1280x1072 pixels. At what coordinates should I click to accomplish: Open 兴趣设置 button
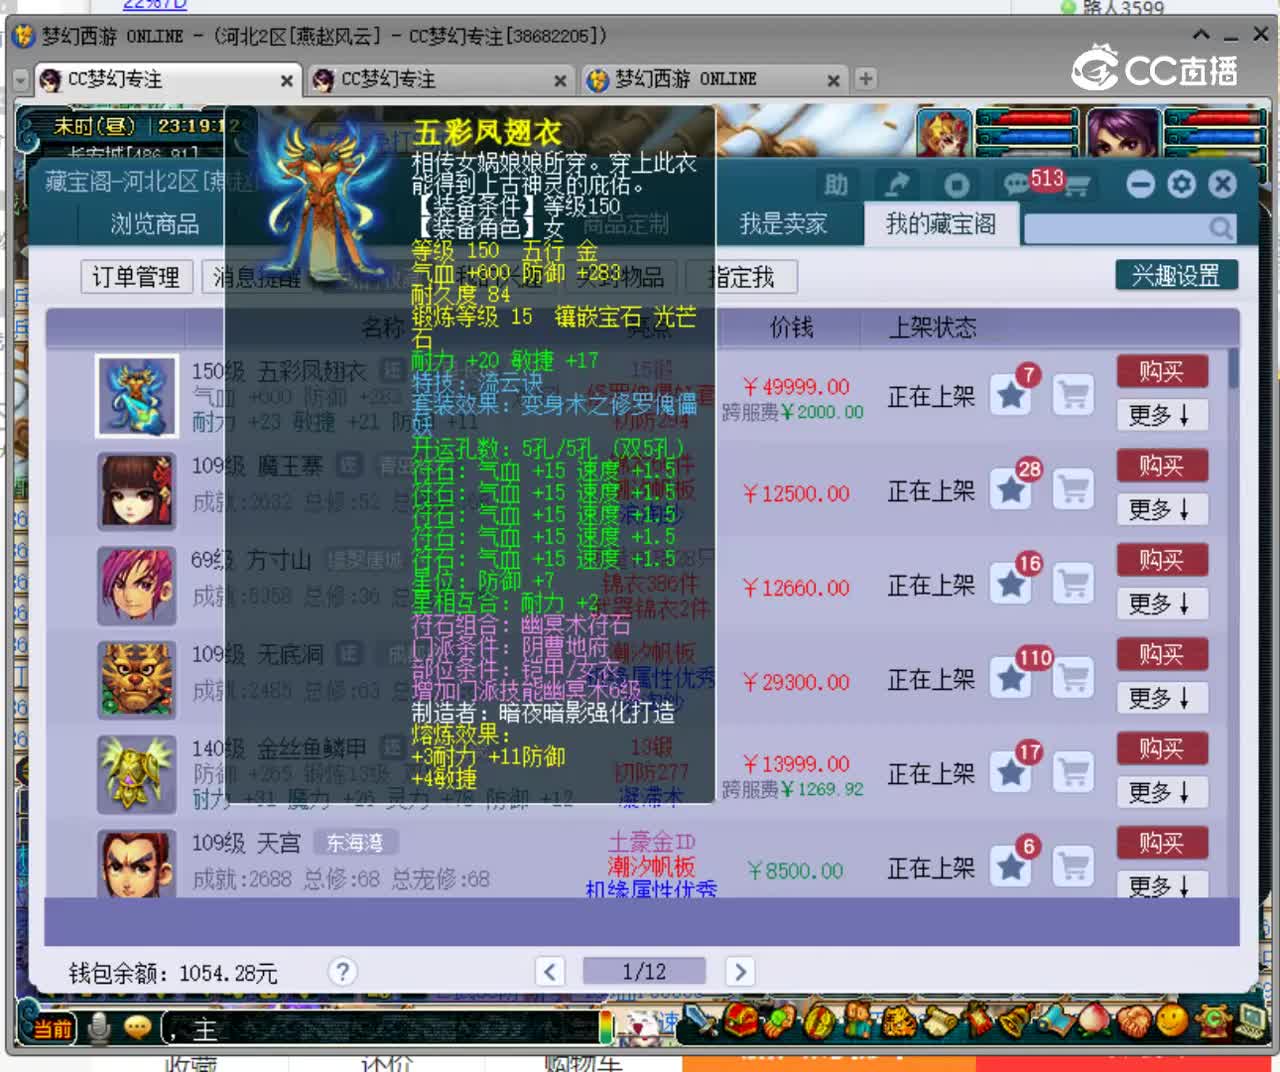click(1176, 275)
